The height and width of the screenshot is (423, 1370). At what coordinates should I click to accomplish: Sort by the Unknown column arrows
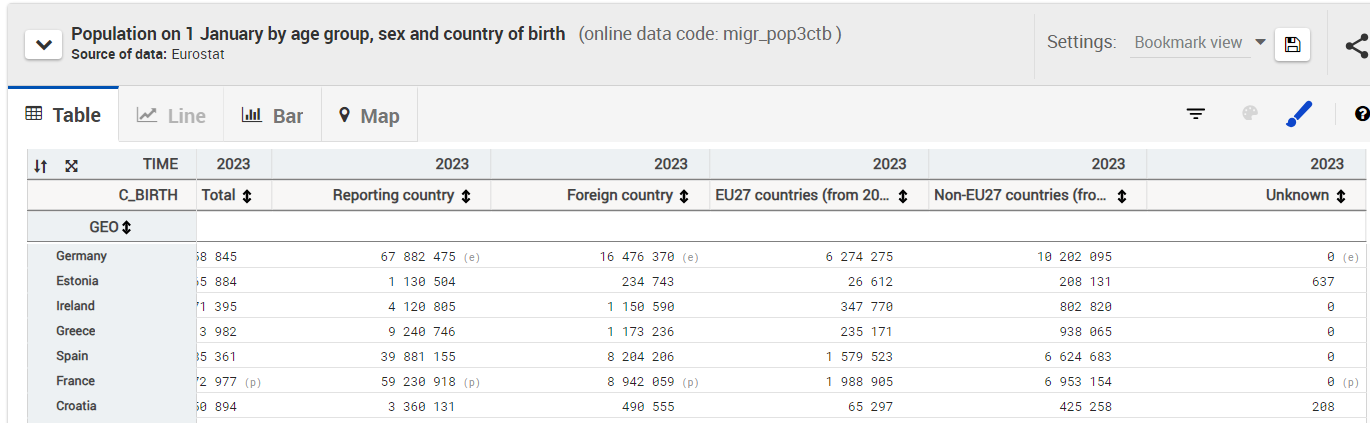pos(1340,196)
